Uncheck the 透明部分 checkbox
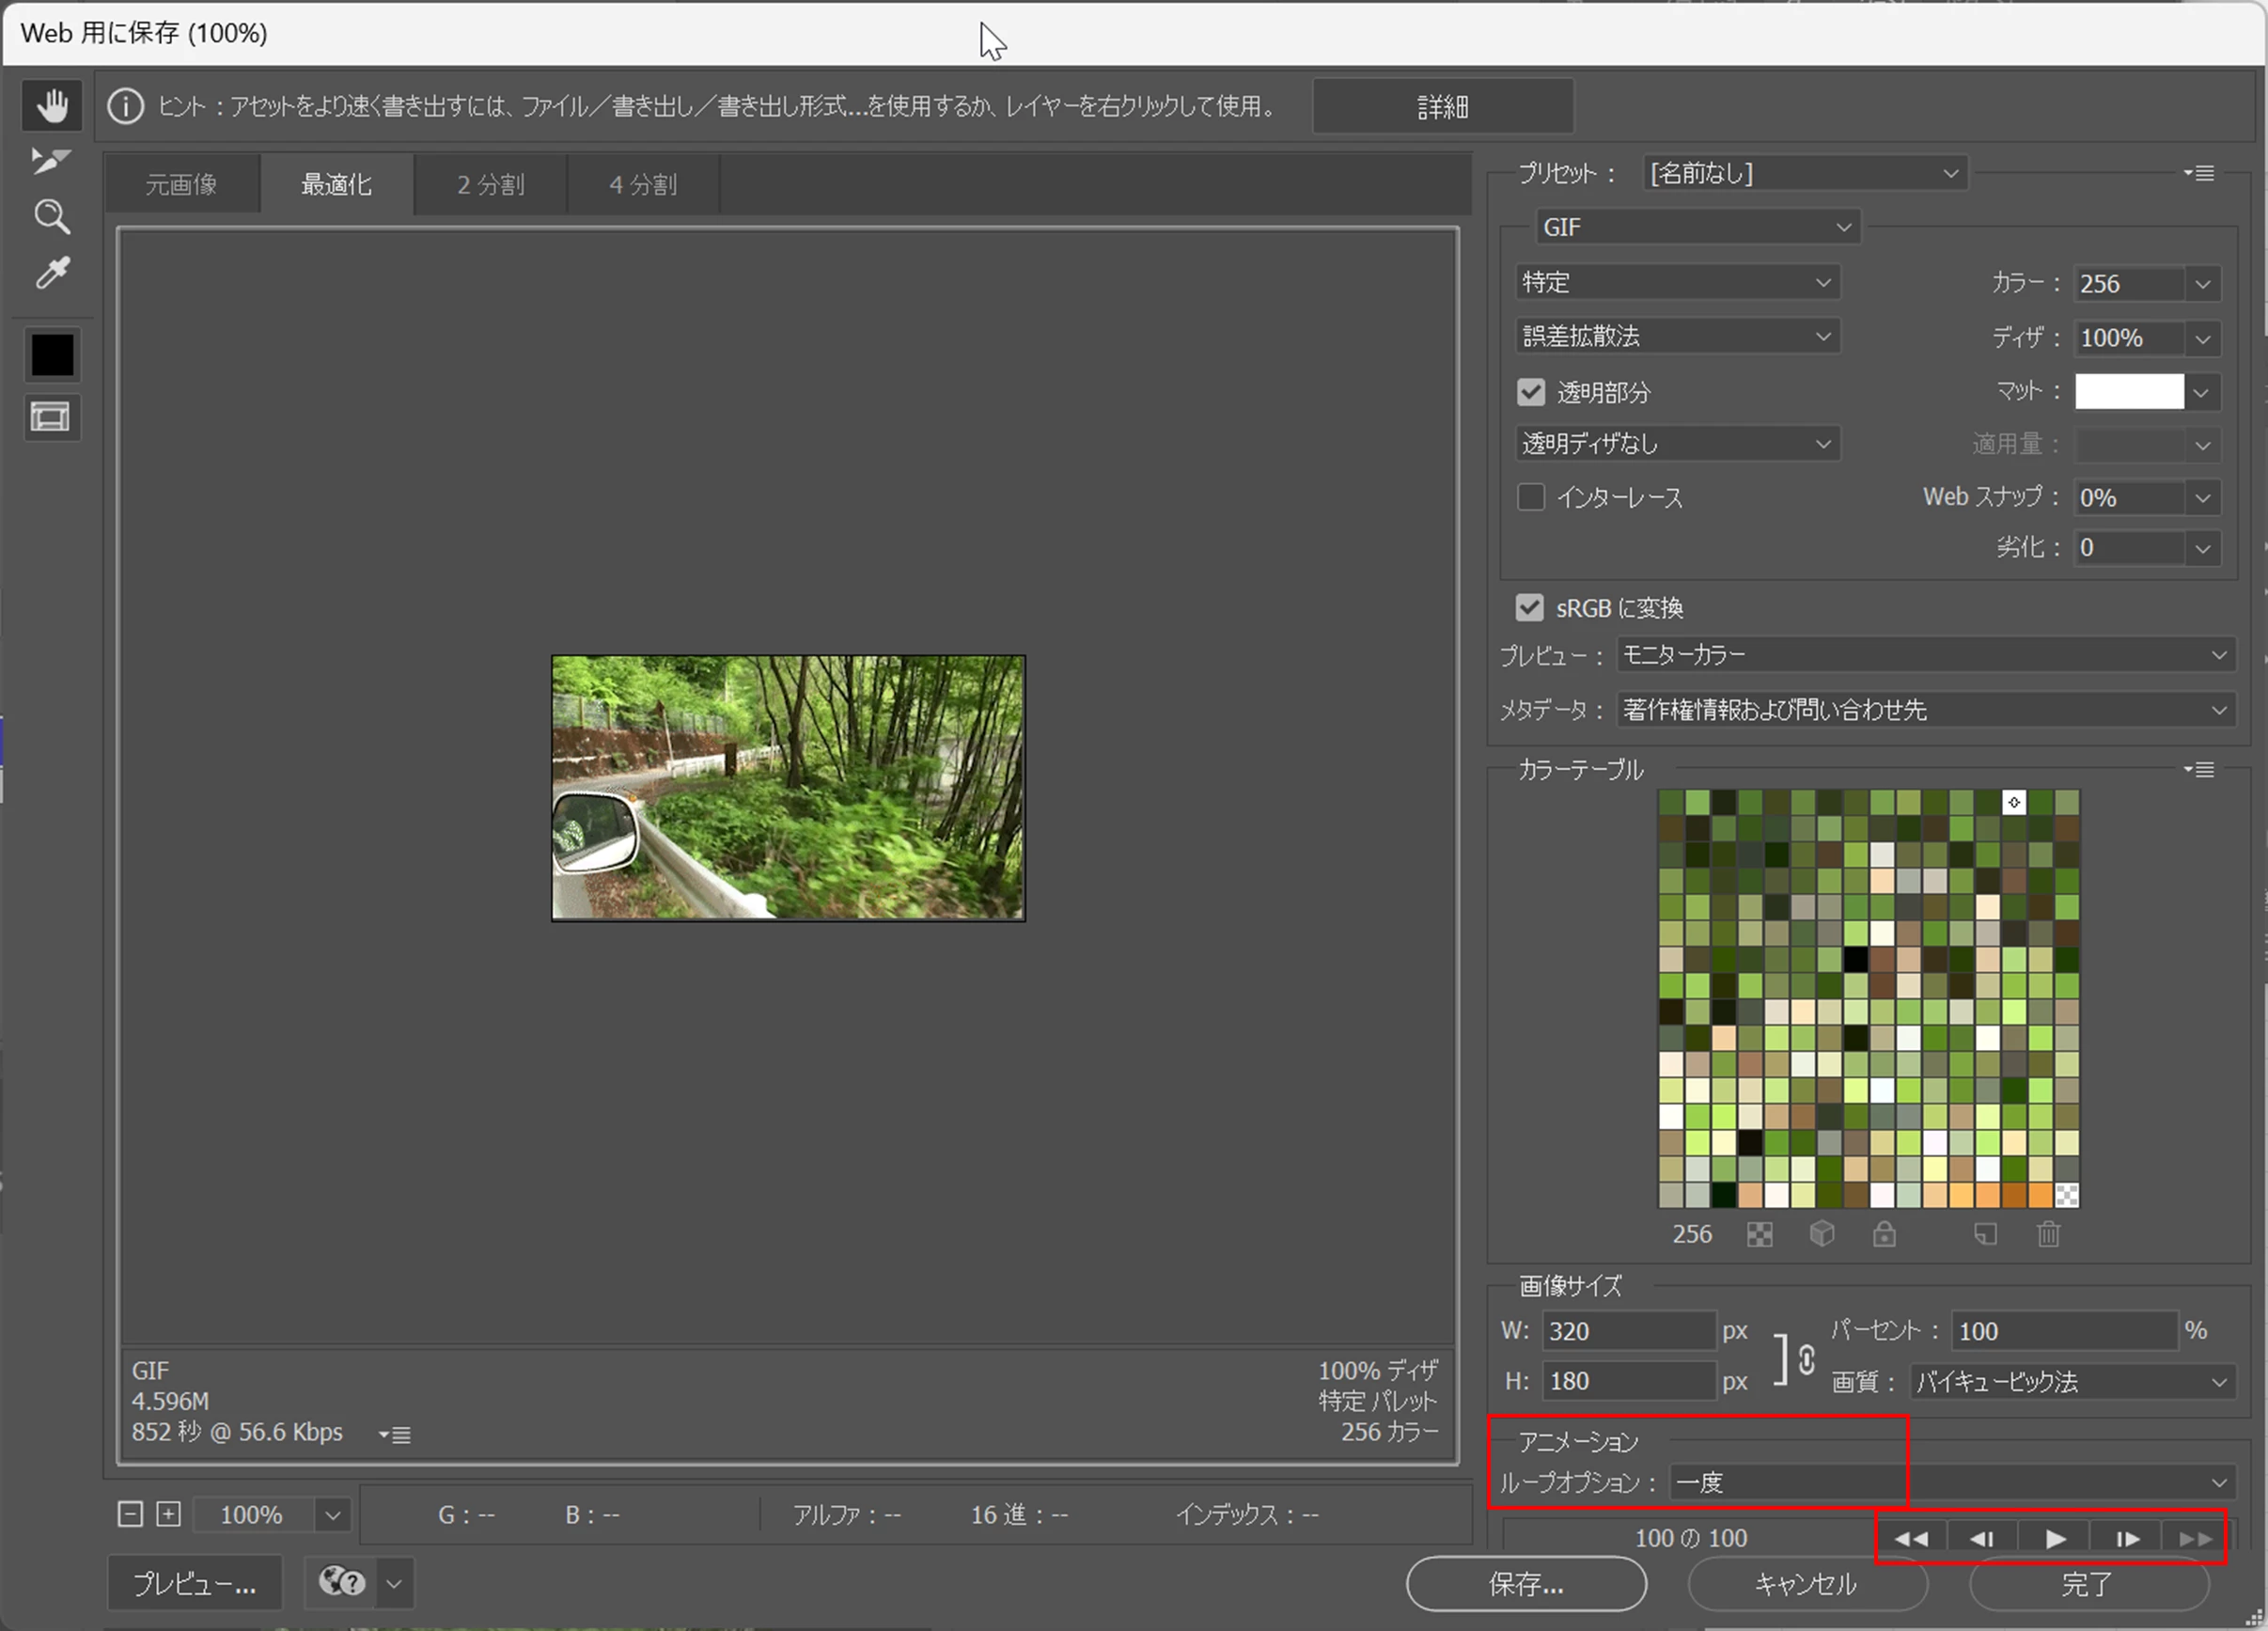Screen dimensions: 2268x1631 point(1531,392)
